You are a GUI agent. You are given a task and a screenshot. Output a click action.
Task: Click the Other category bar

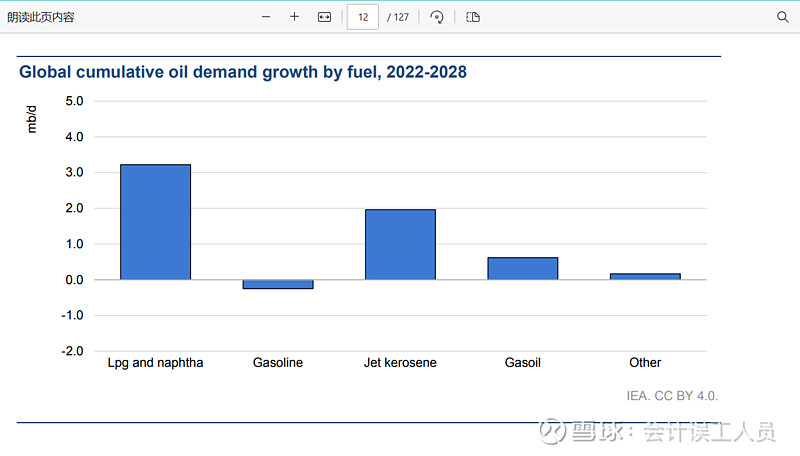point(645,276)
